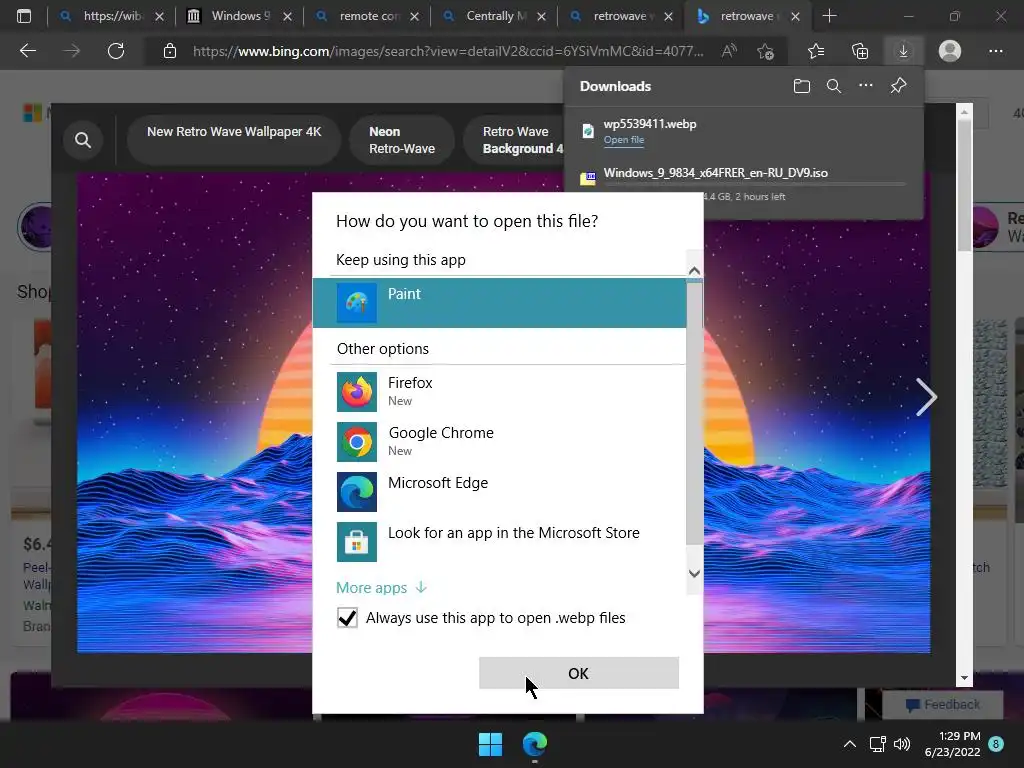The width and height of the screenshot is (1024, 768).
Task: Click the address bar URL
Action: coord(448,51)
